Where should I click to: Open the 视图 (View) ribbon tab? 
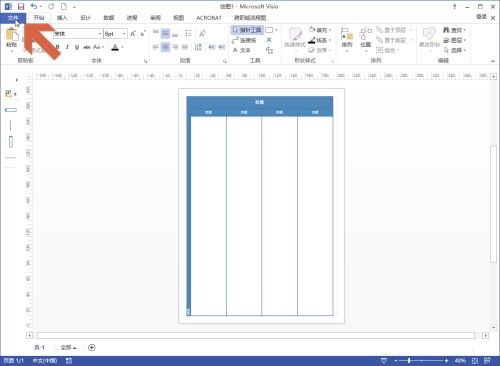pos(179,18)
